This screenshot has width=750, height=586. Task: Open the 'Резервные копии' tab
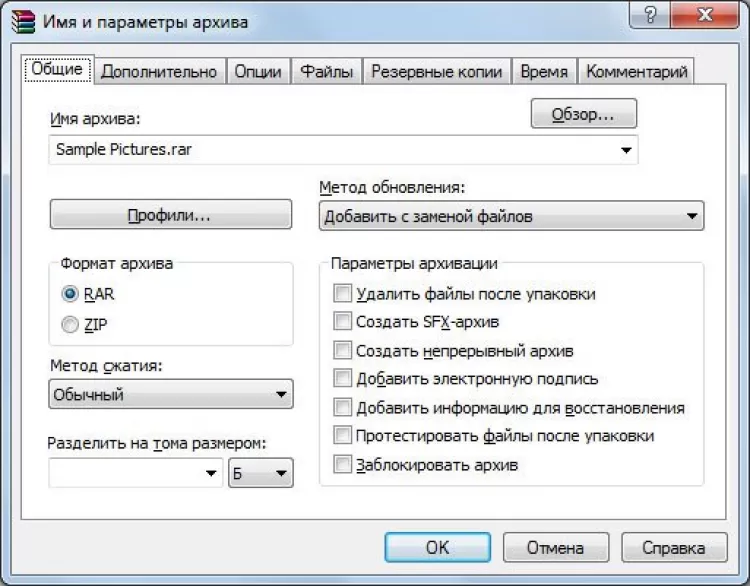click(x=436, y=71)
